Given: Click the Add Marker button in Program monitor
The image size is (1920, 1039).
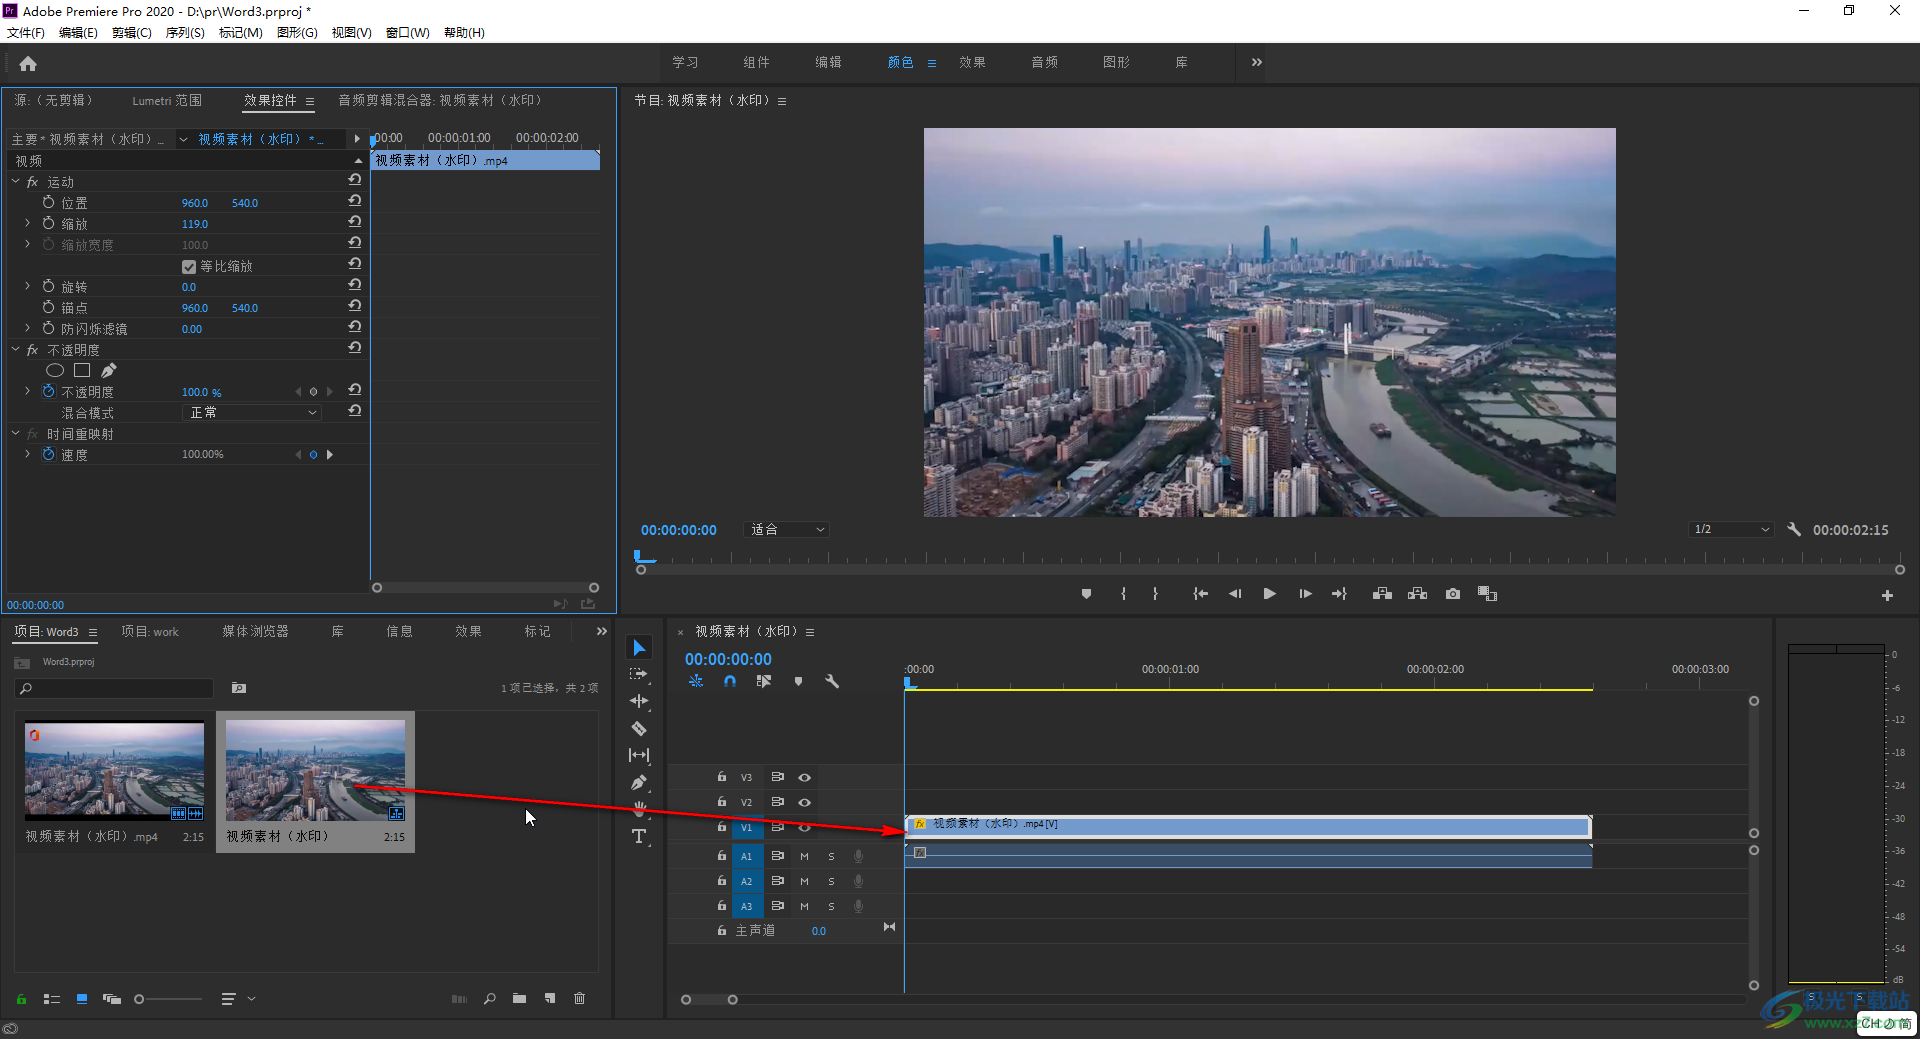Looking at the screenshot, I should coord(1086,594).
